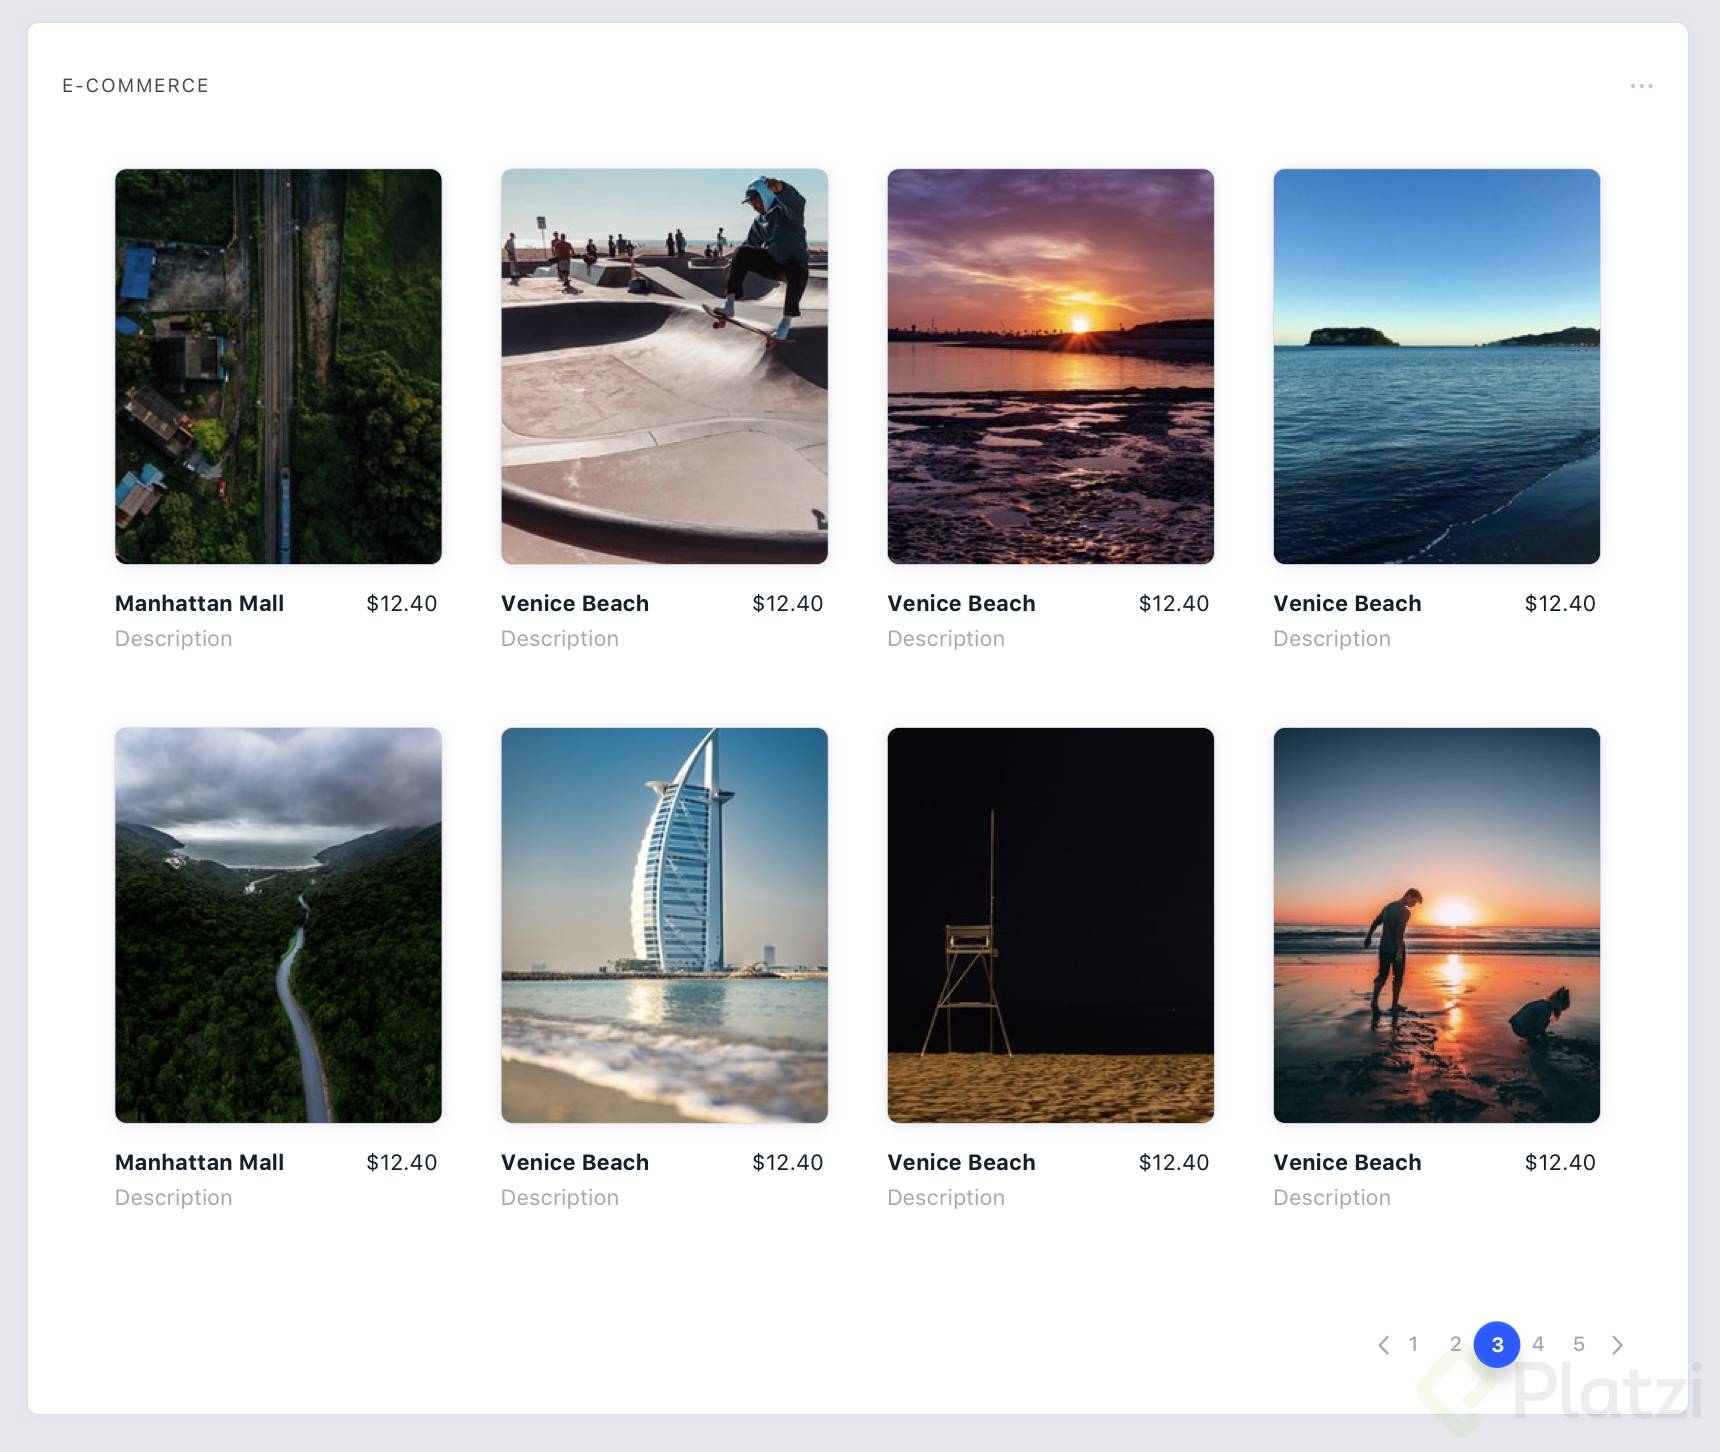Image resolution: width=1720 pixels, height=1452 pixels.
Task: Open the lifeguard chair night thumbnail
Action: click(1050, 925)
